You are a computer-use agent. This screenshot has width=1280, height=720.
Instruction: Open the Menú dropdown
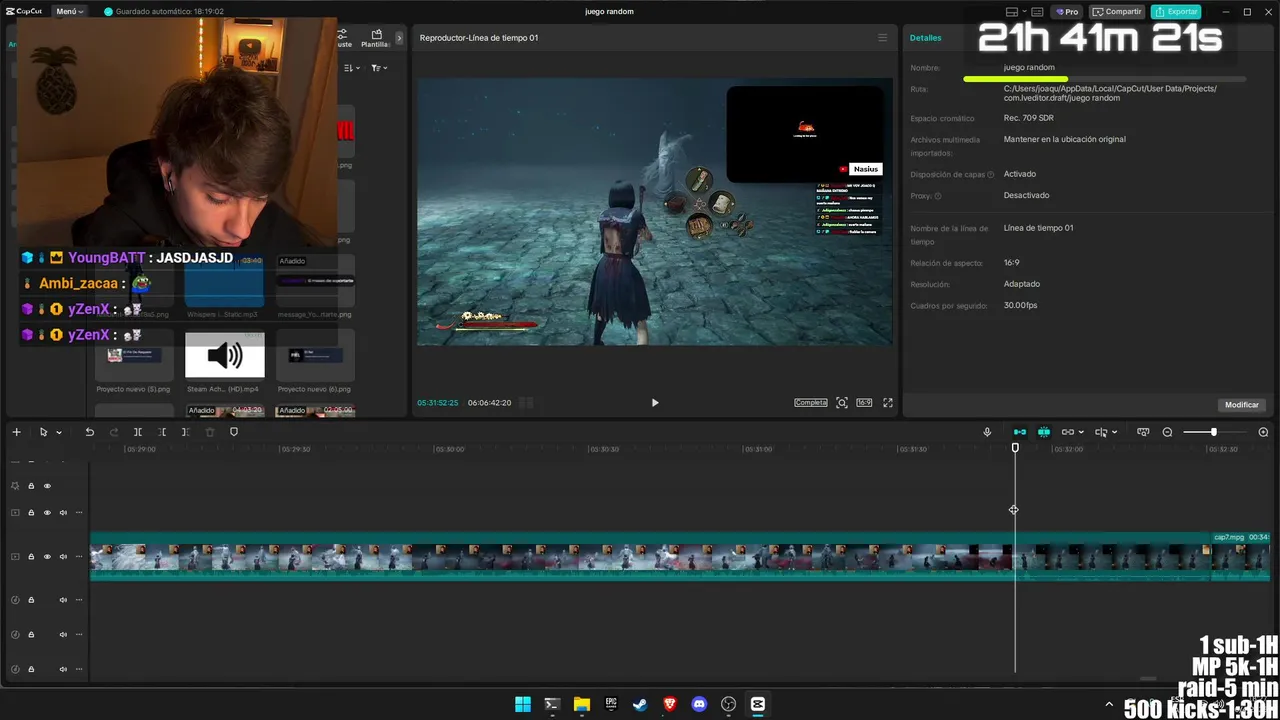click(69, 11)
